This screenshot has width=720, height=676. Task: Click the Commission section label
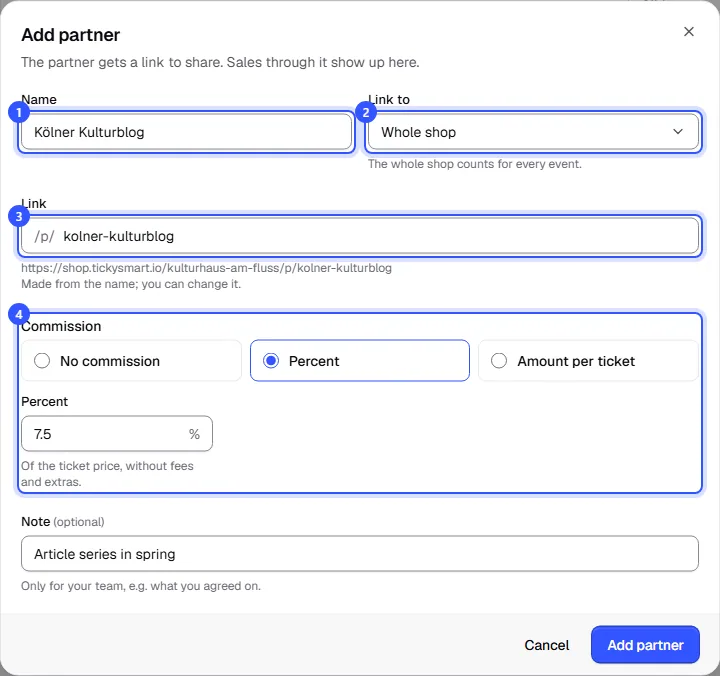click(x=61, y=326)
